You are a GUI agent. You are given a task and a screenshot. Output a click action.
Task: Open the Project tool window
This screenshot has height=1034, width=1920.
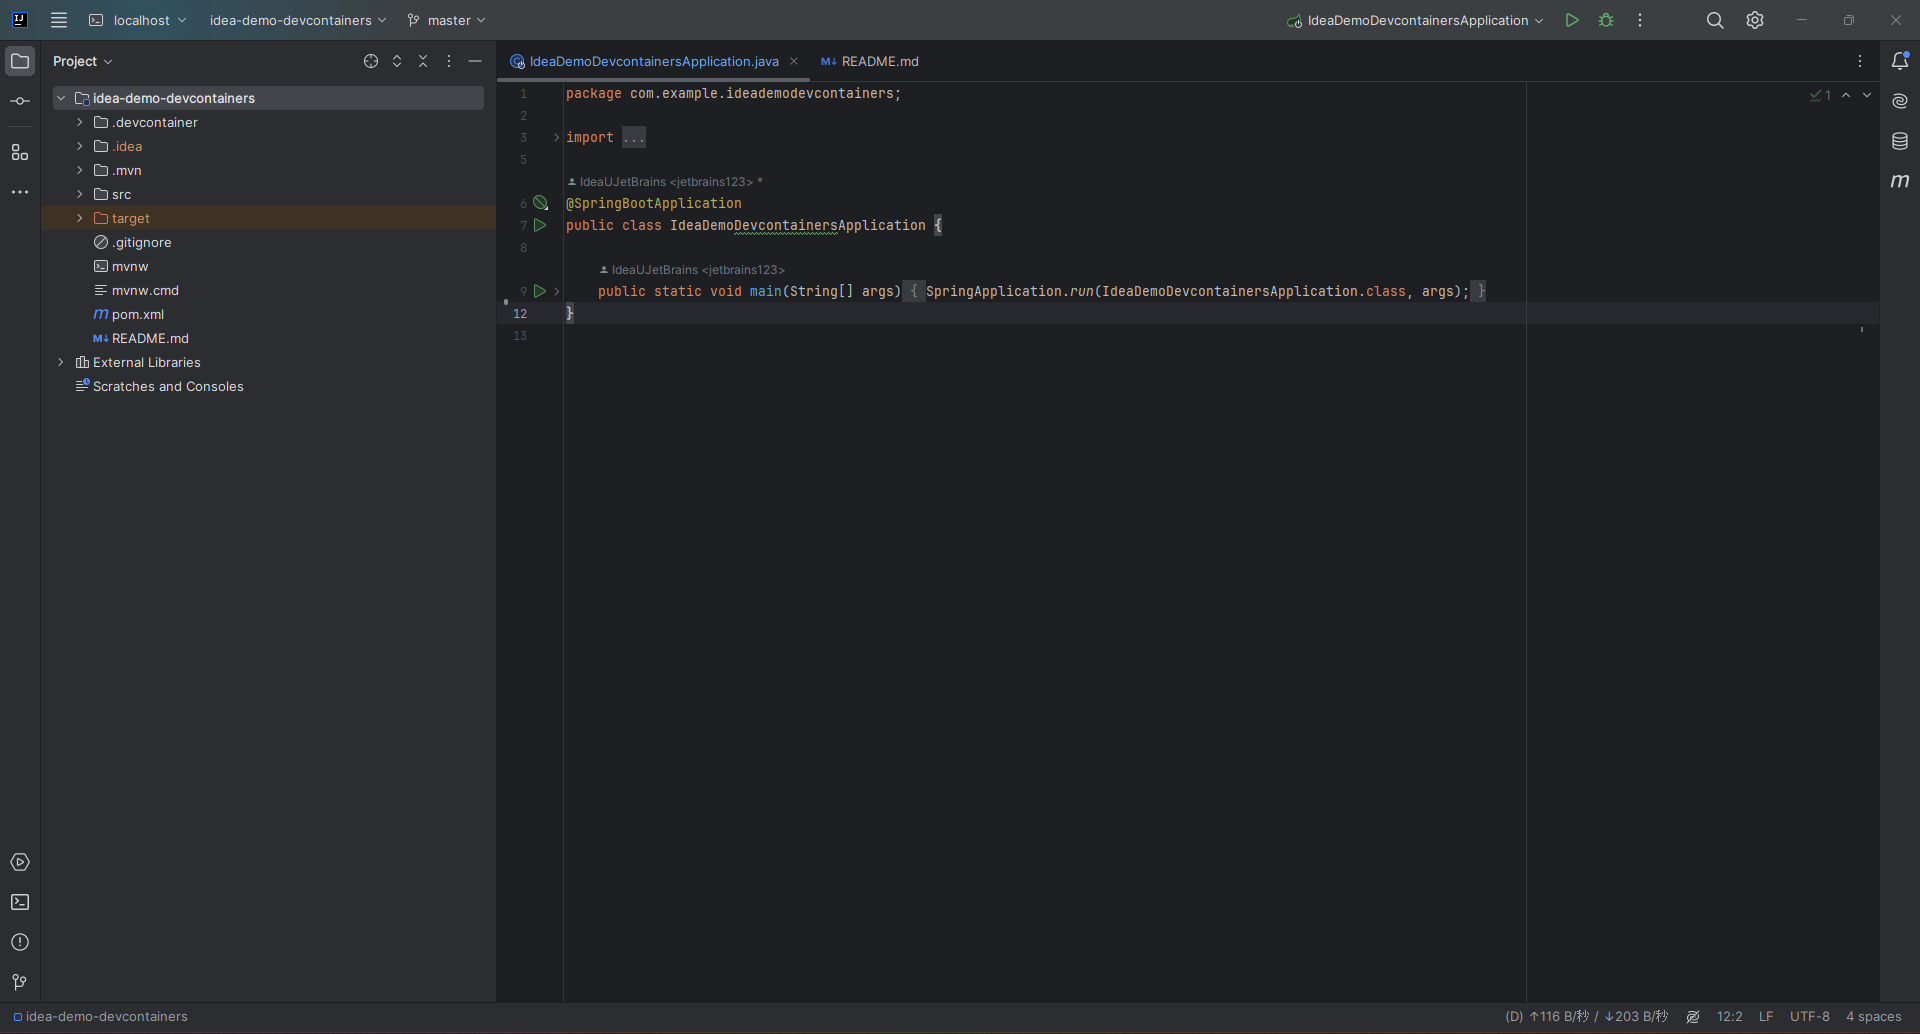pyautogui.click(x=20, y=61)
